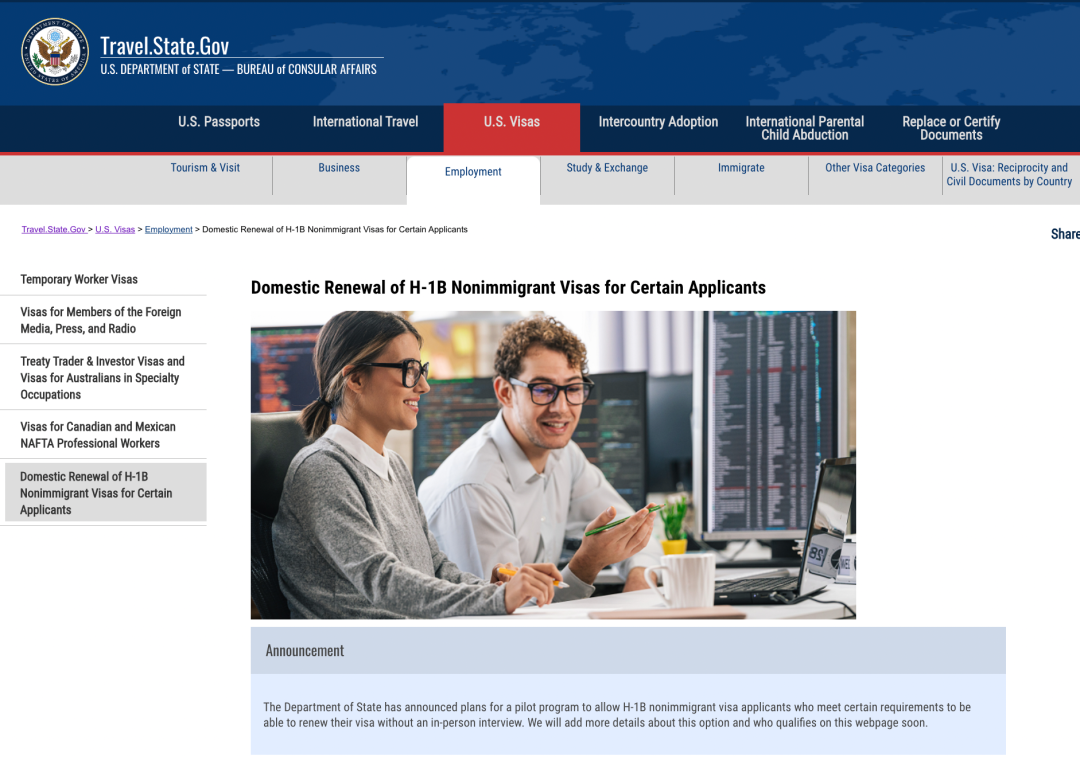
Task: Click the photo of two workers at computers
Action: click(x=553, y=465)
